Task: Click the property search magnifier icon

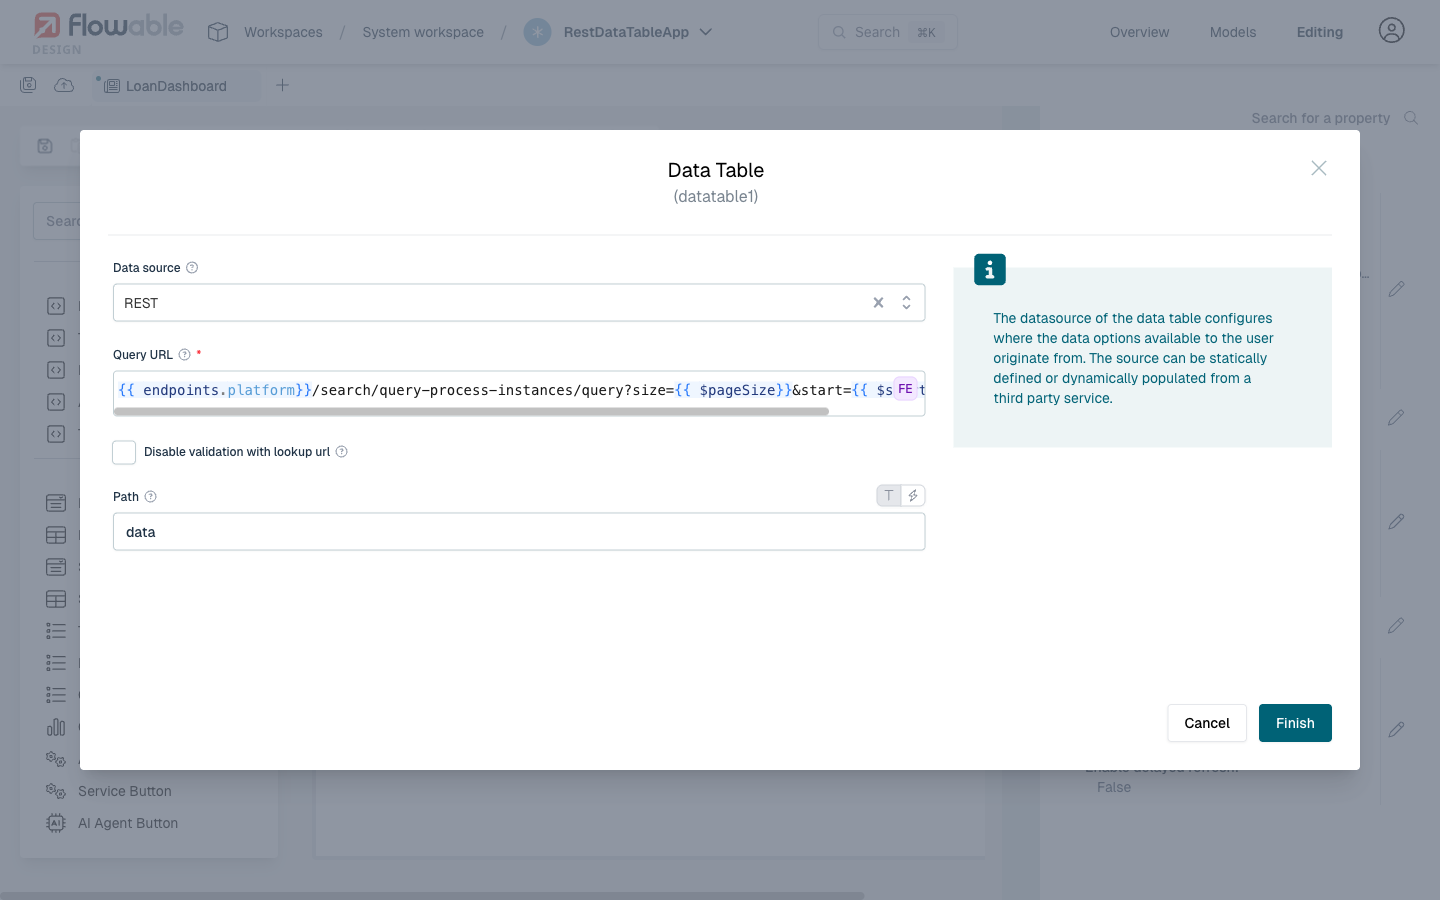Action: coord(1410,117)
